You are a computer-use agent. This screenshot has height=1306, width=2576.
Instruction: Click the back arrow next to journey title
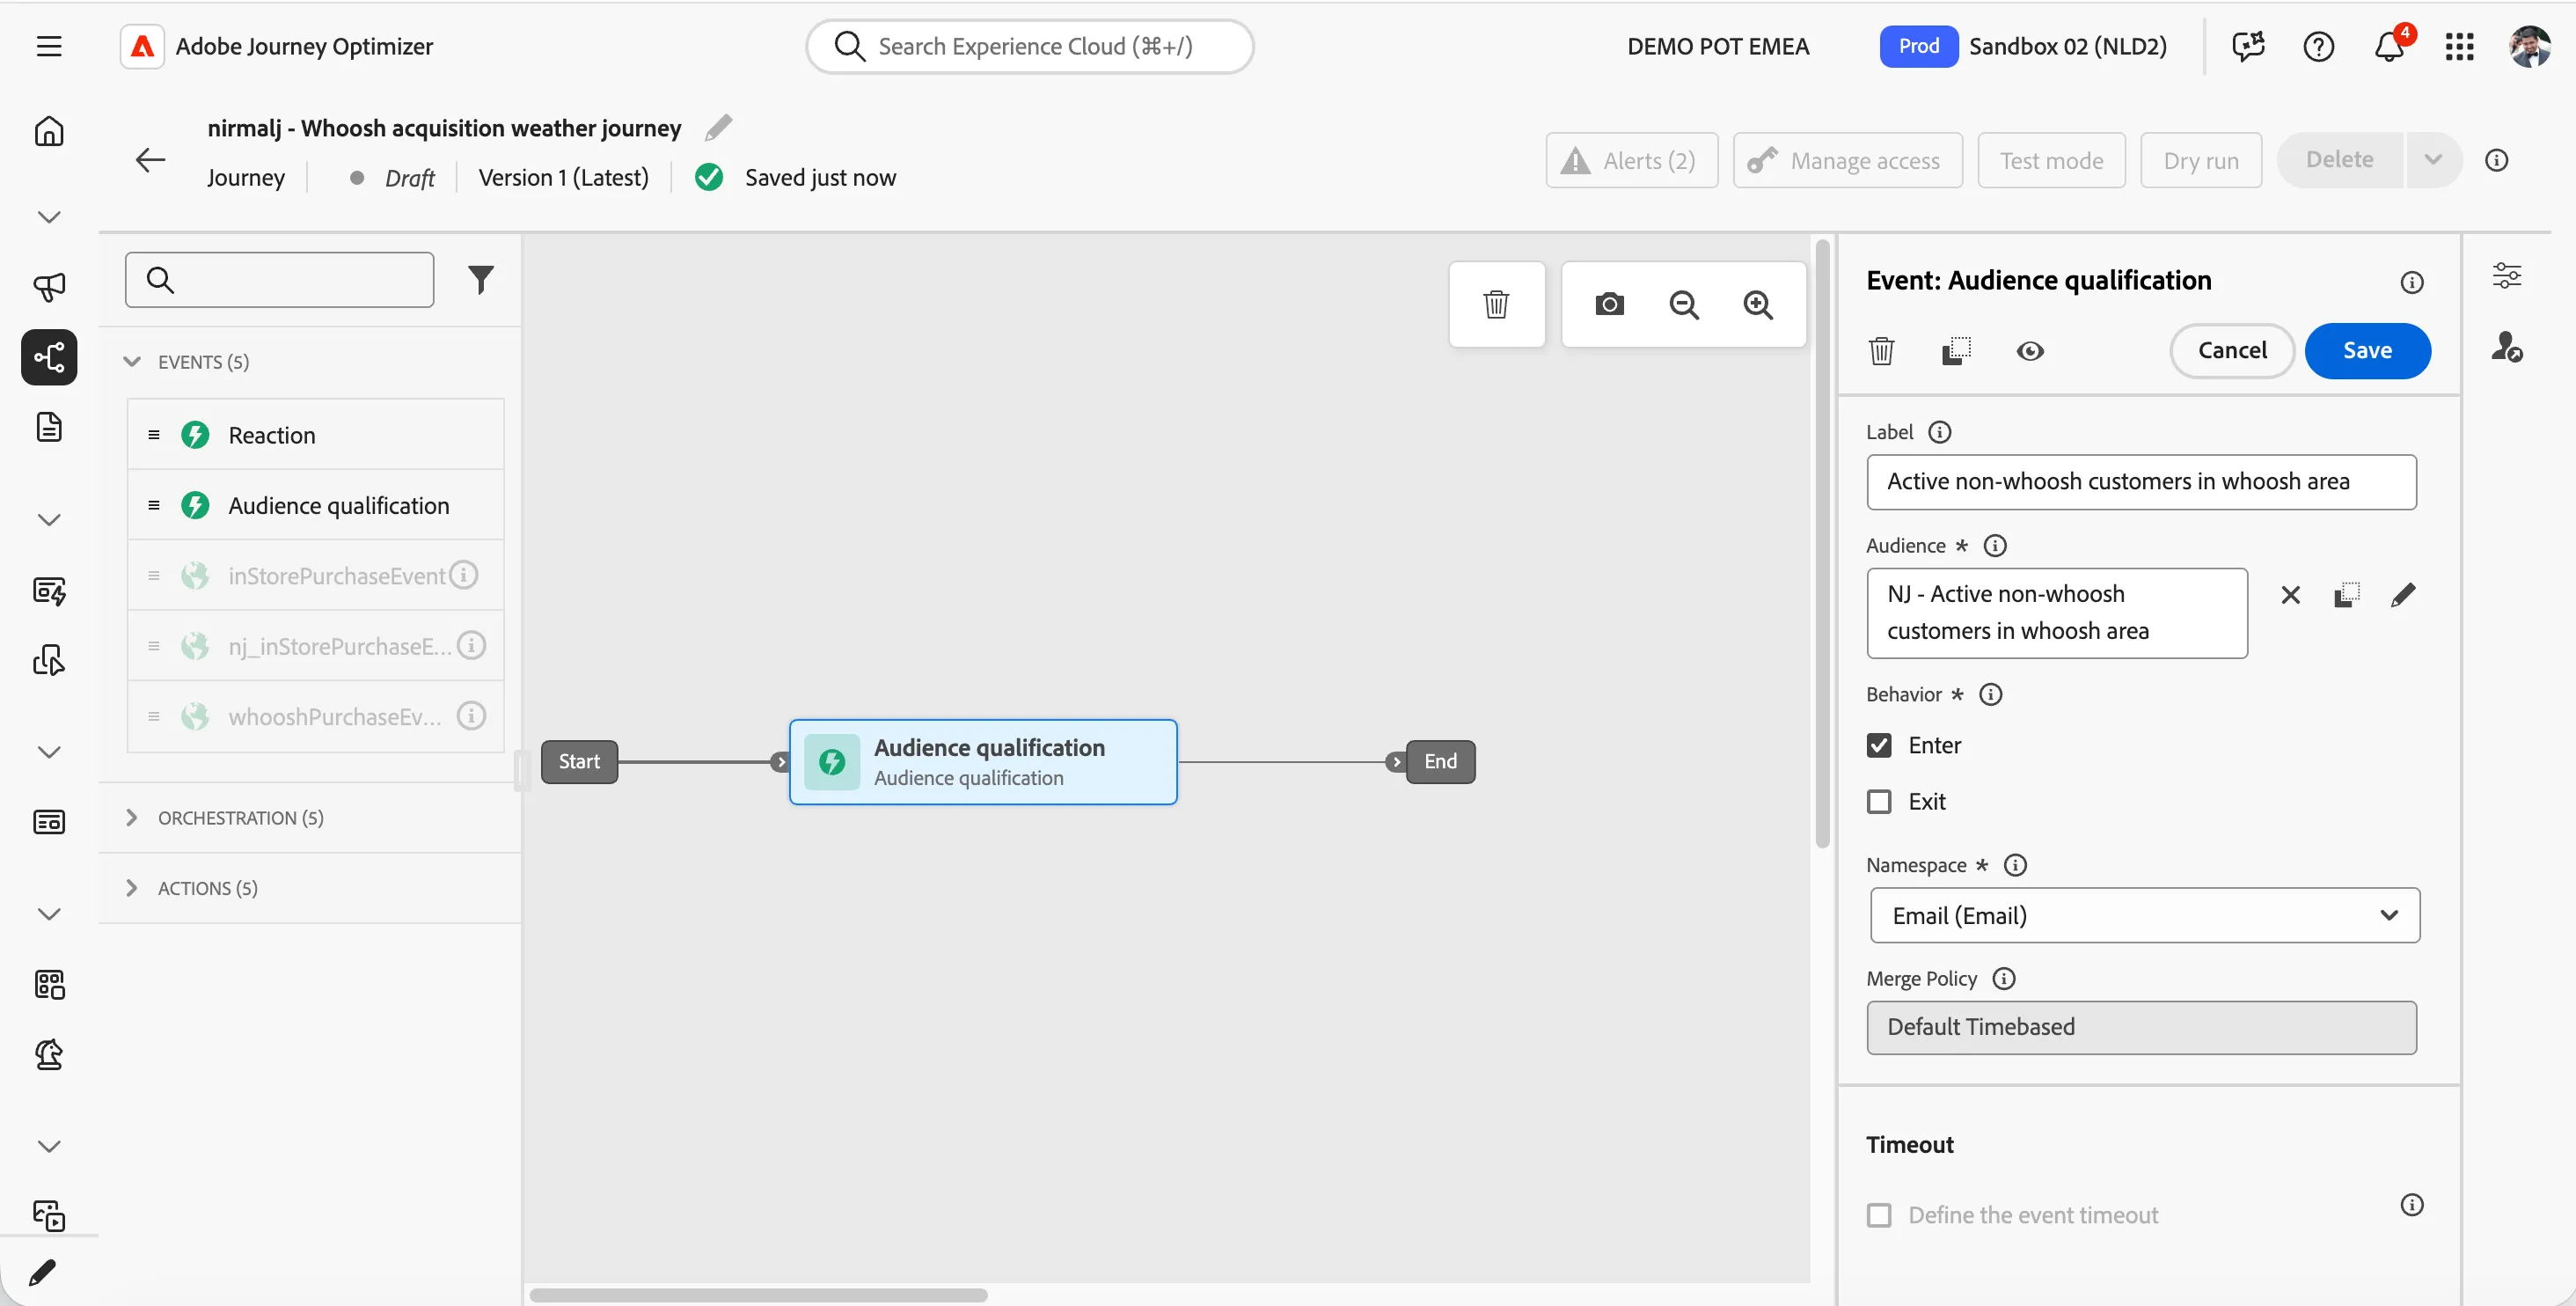click(x=150, y=160)
